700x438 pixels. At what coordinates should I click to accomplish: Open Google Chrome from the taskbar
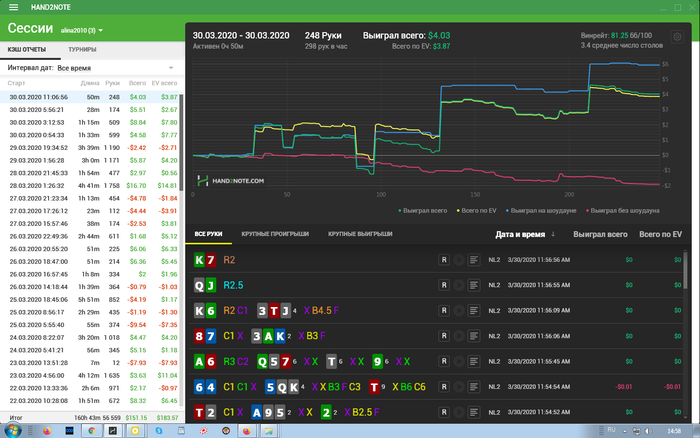click(x=92, y=431)
